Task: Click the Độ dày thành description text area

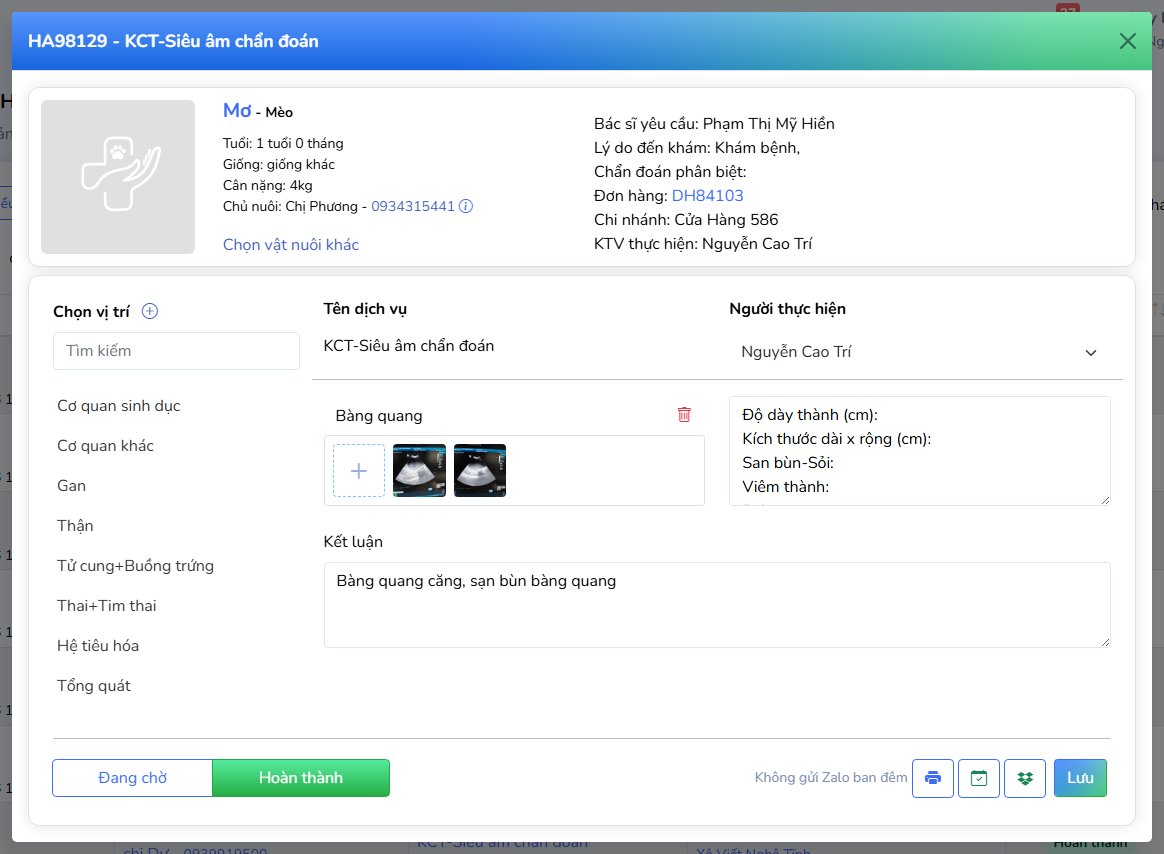Action: tap(920, 451)
